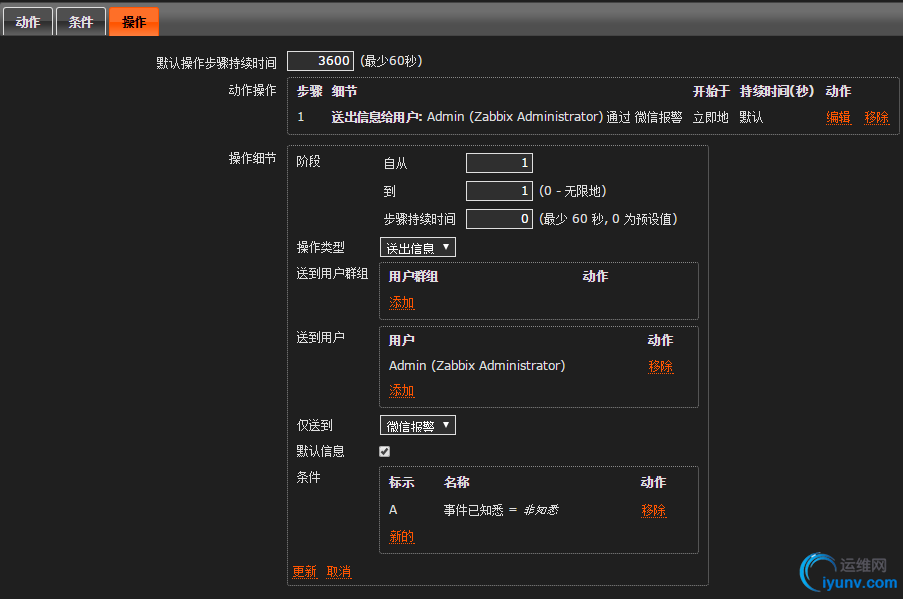
Task: Click condition label A
Action: [393, 510]
